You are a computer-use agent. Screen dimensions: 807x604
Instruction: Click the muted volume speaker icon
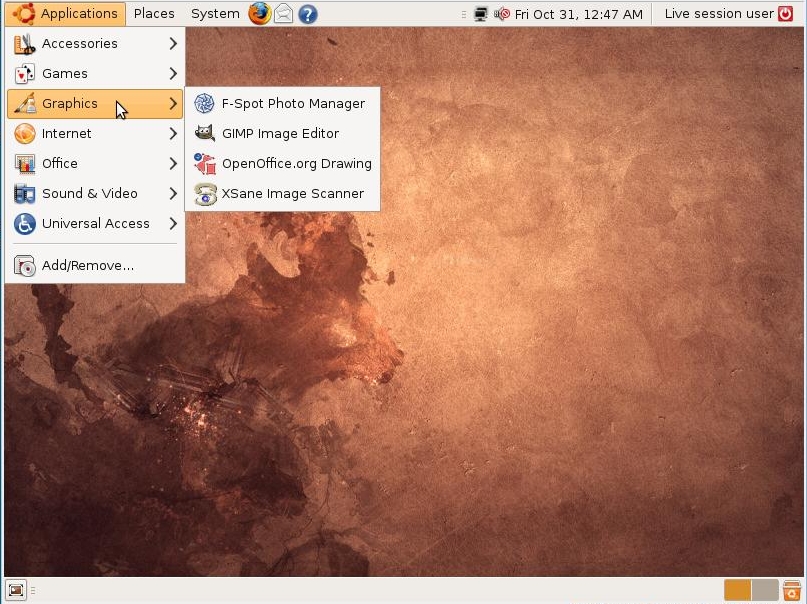[502, 14]
